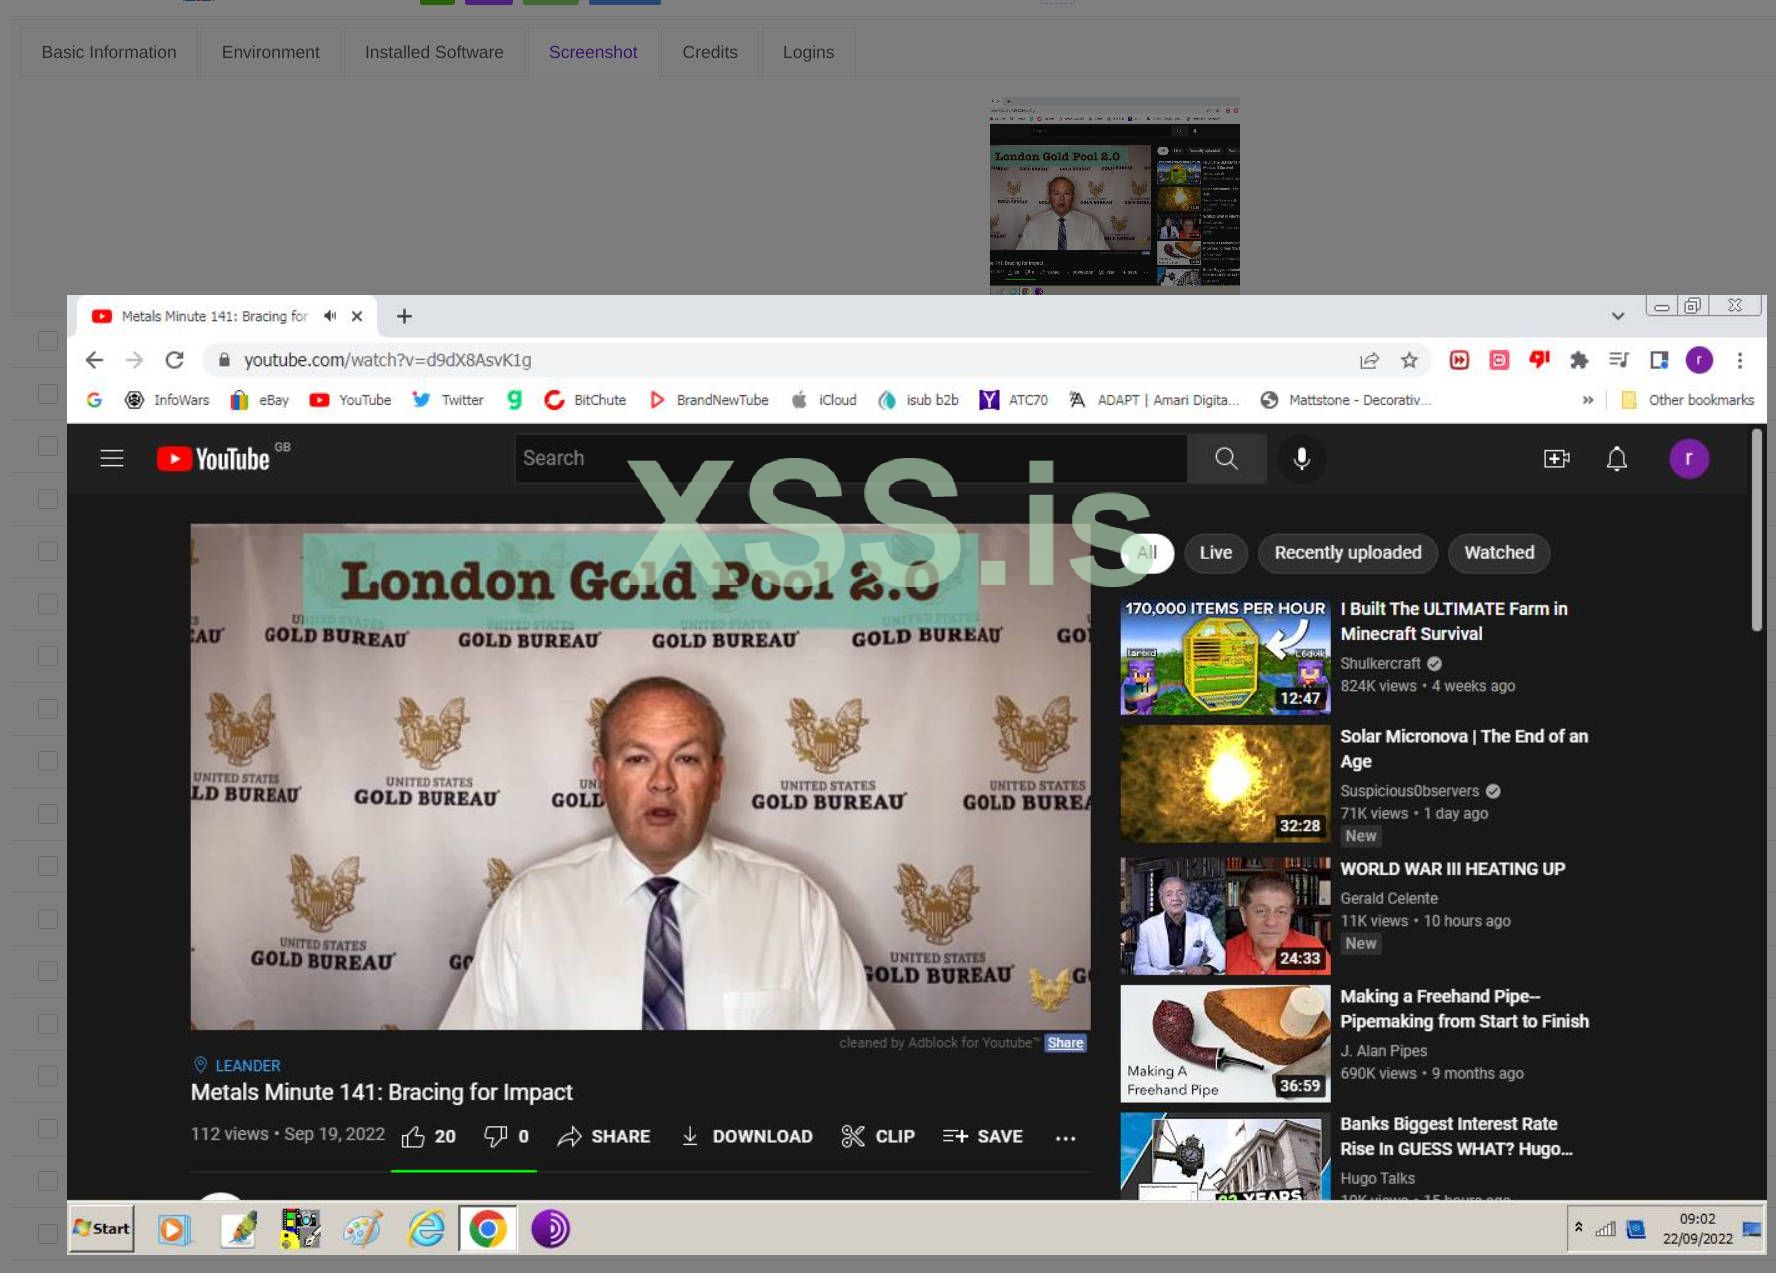Open the LEANDER location link
Image resolution: width=1776 pixels, height=1273 pixels.
pyautogui.click(x=237, y=1066)
